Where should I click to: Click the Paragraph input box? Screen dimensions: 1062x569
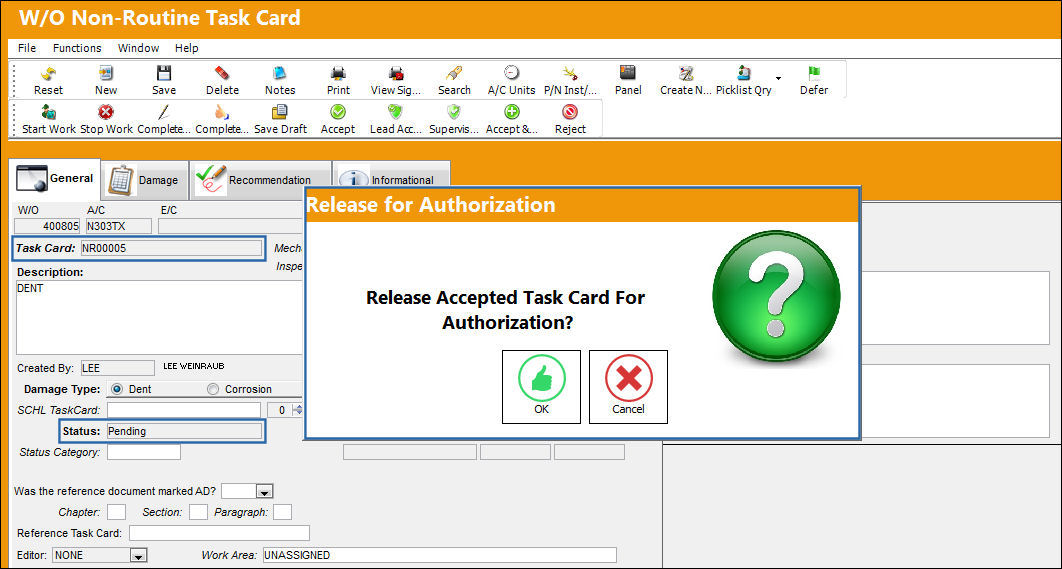coord(282,512)
